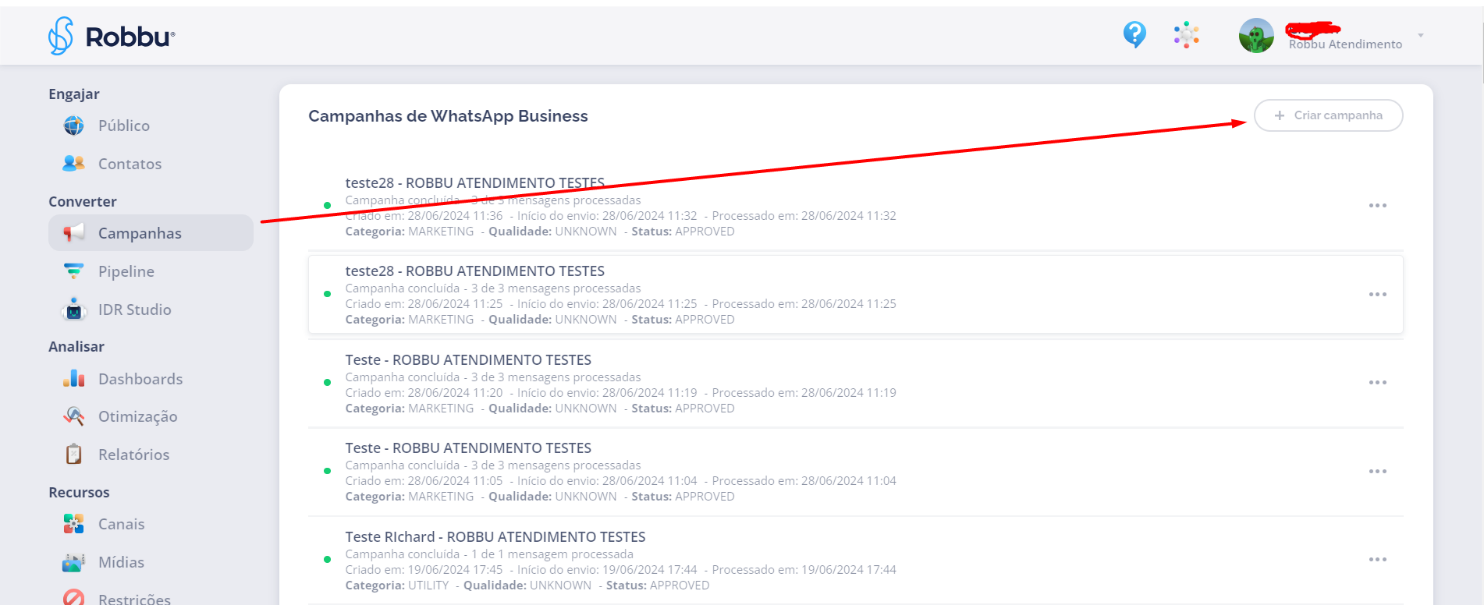Click the Dashboards bar chart icon
The height and width of the screenshot is (605, 1484).
point(74,379)
